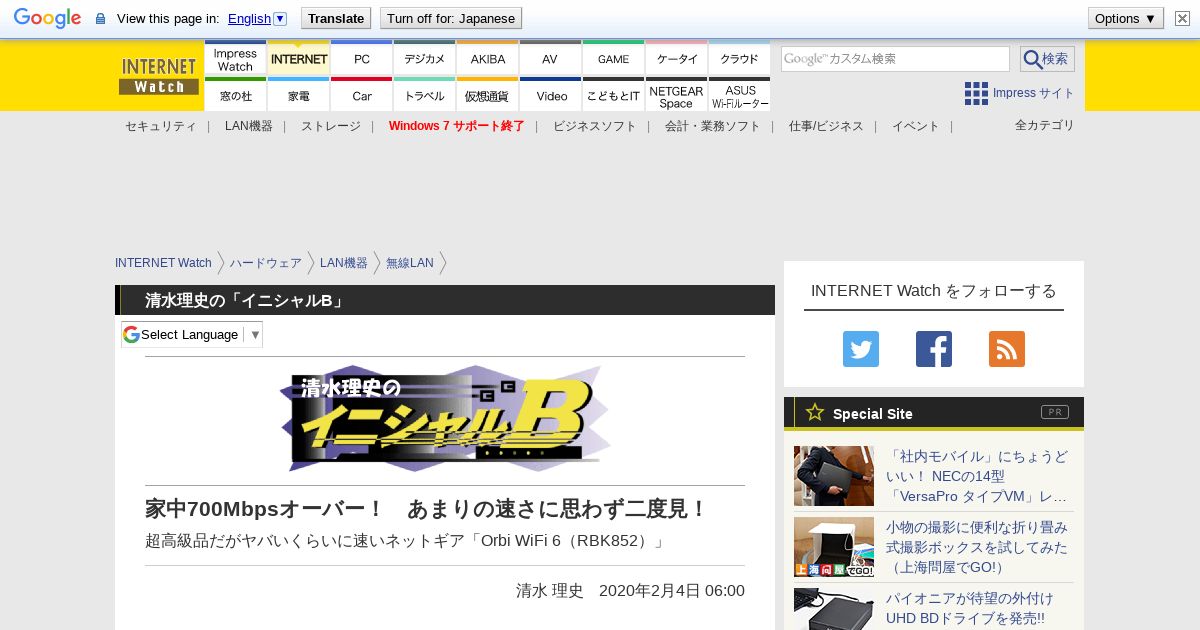The width and height of the screenshot is (1200, 630).
Task: Open the ケータイ tab
Action: point(677,59)
